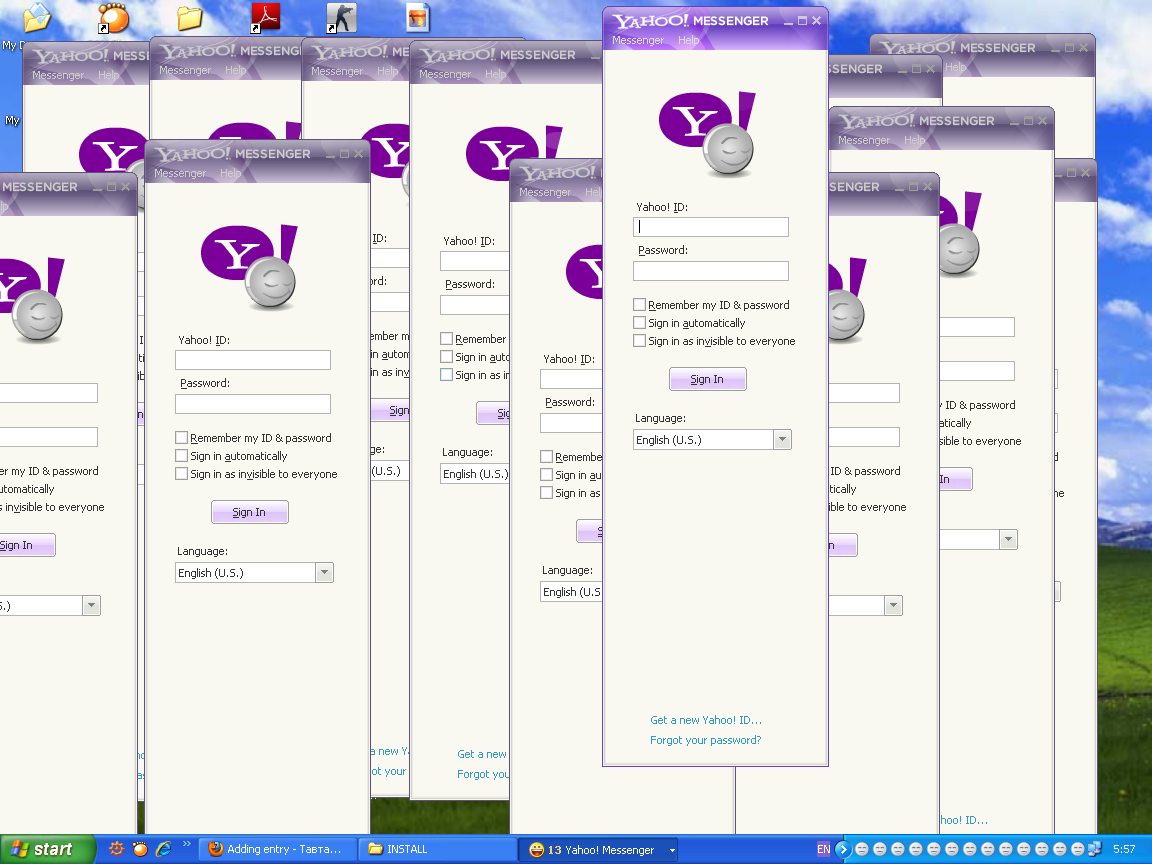
Task: Check 'Sign in as invisible to everyone' fully visible left window
Action: point(181,473)
